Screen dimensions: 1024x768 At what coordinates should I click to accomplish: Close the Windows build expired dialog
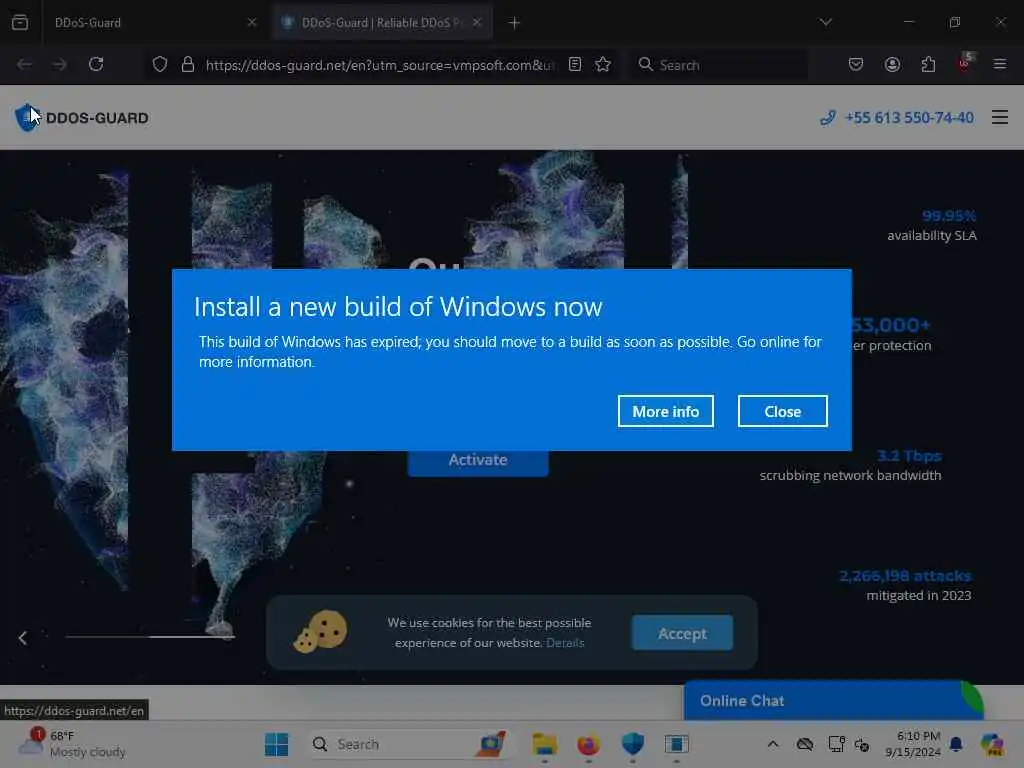coord(782,411)
